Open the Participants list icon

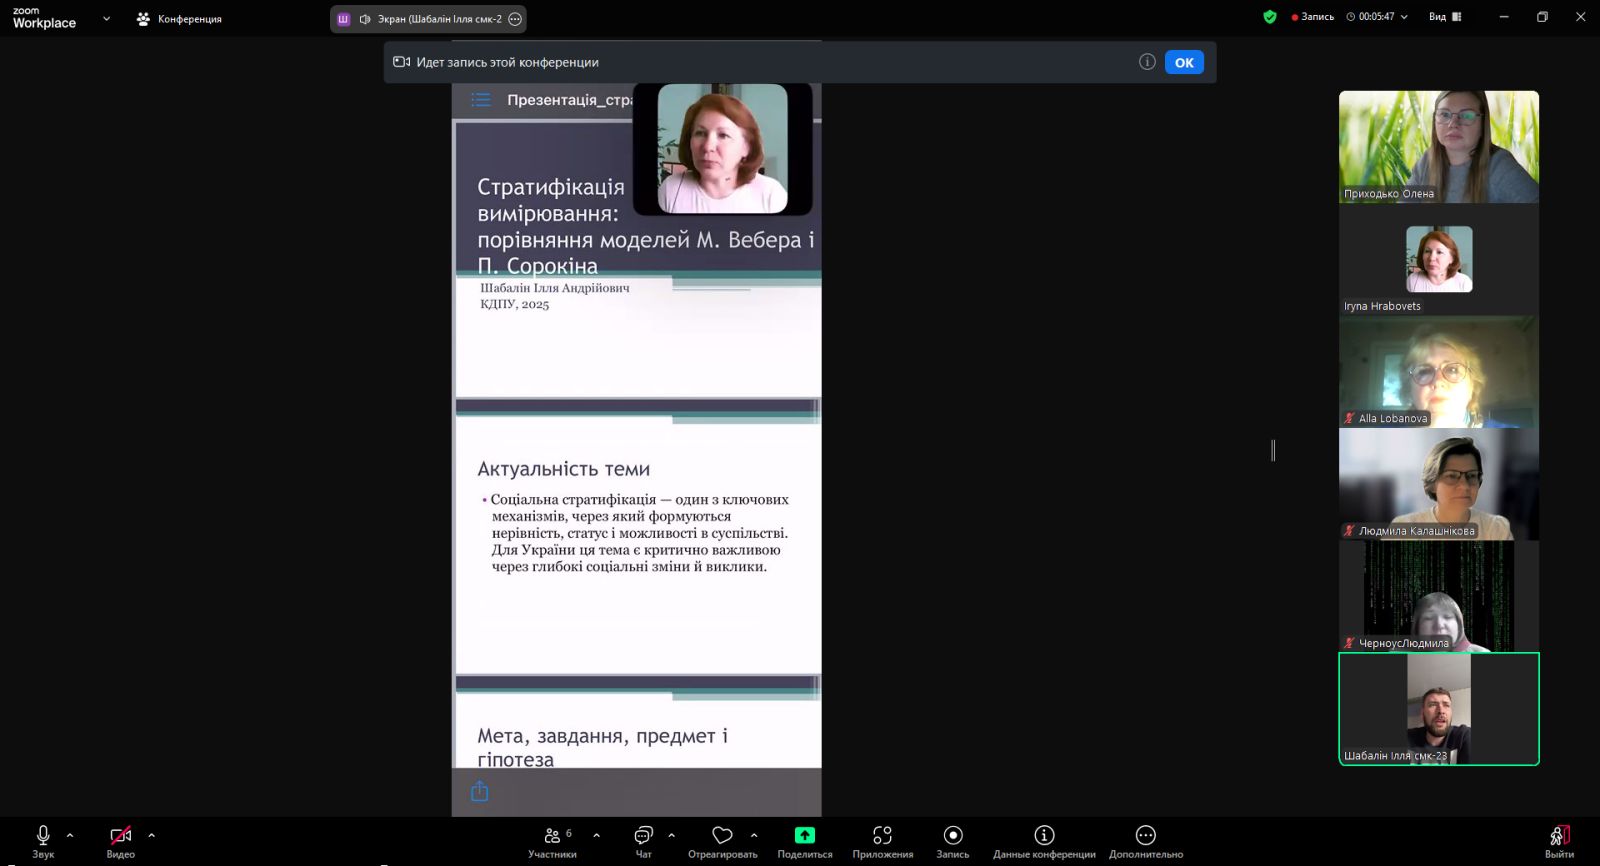[552, 836]
